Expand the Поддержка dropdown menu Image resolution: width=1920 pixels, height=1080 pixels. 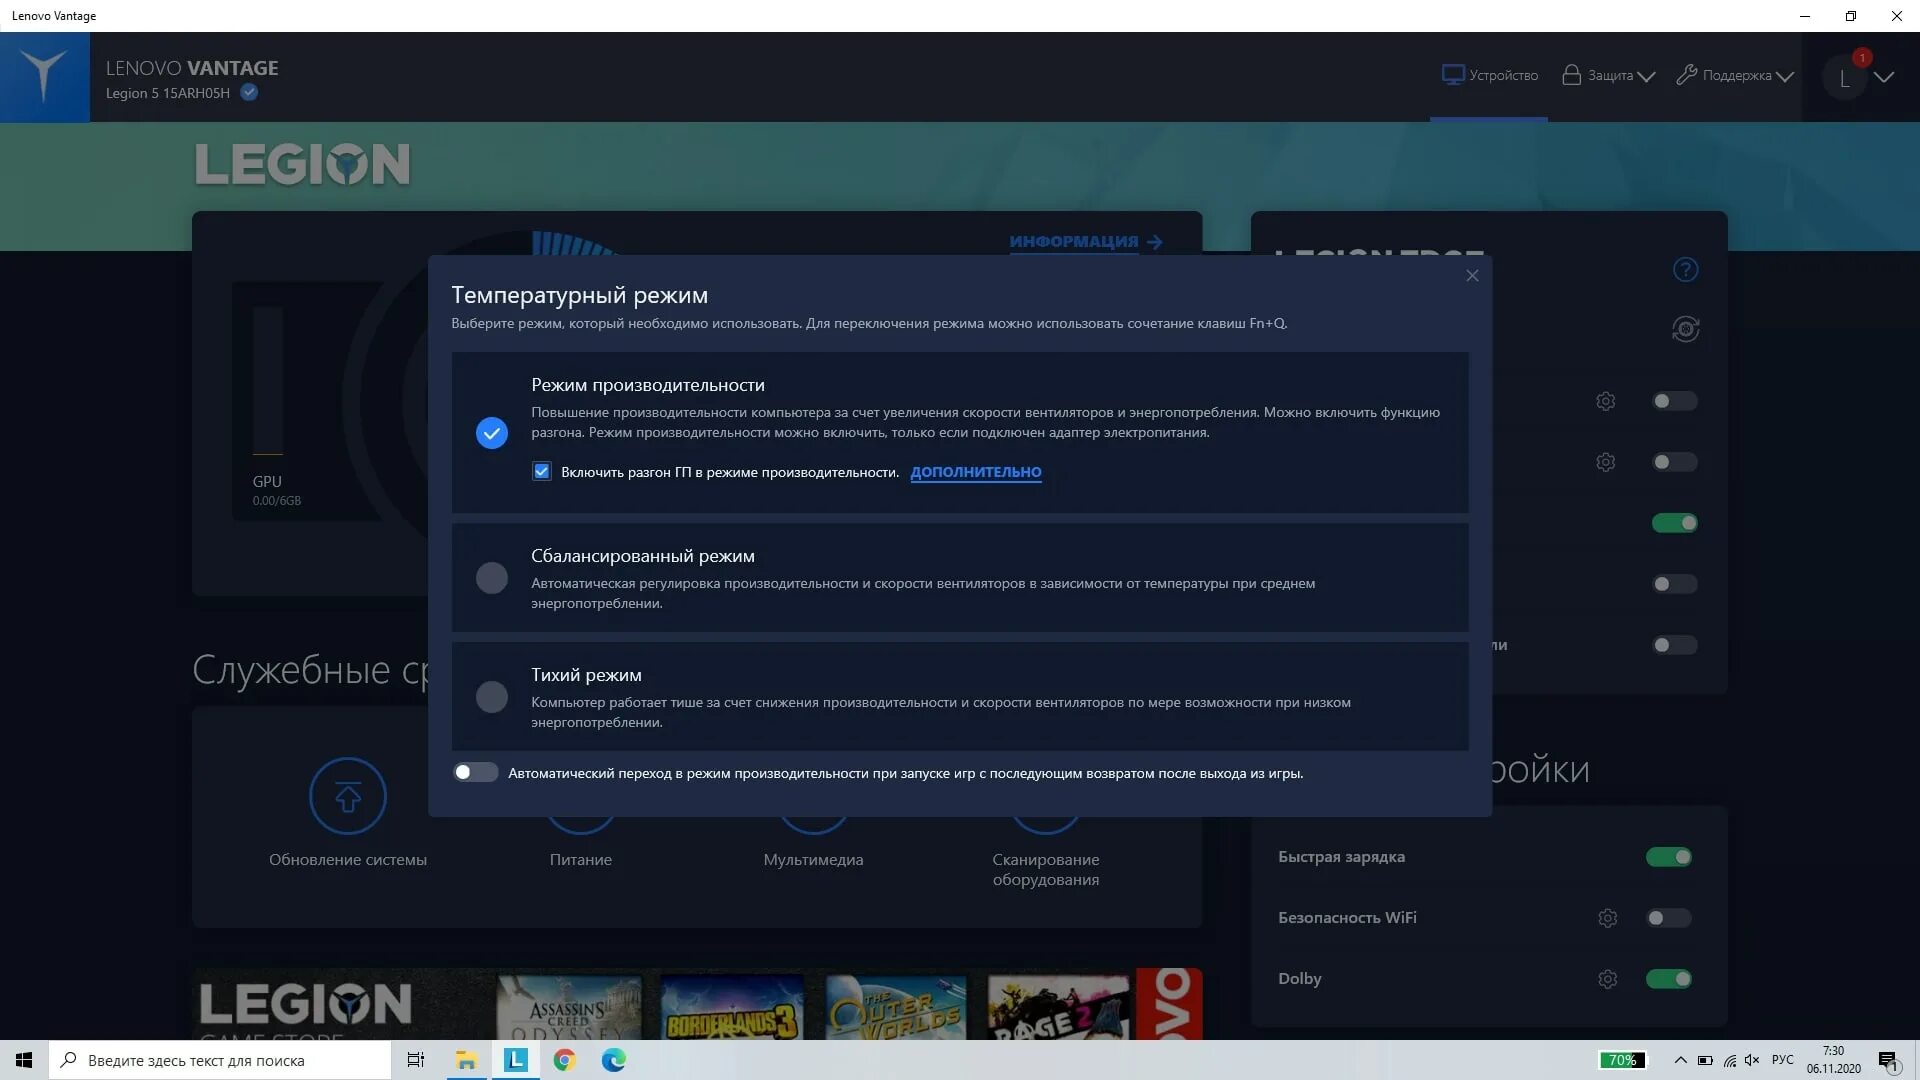1735,76
